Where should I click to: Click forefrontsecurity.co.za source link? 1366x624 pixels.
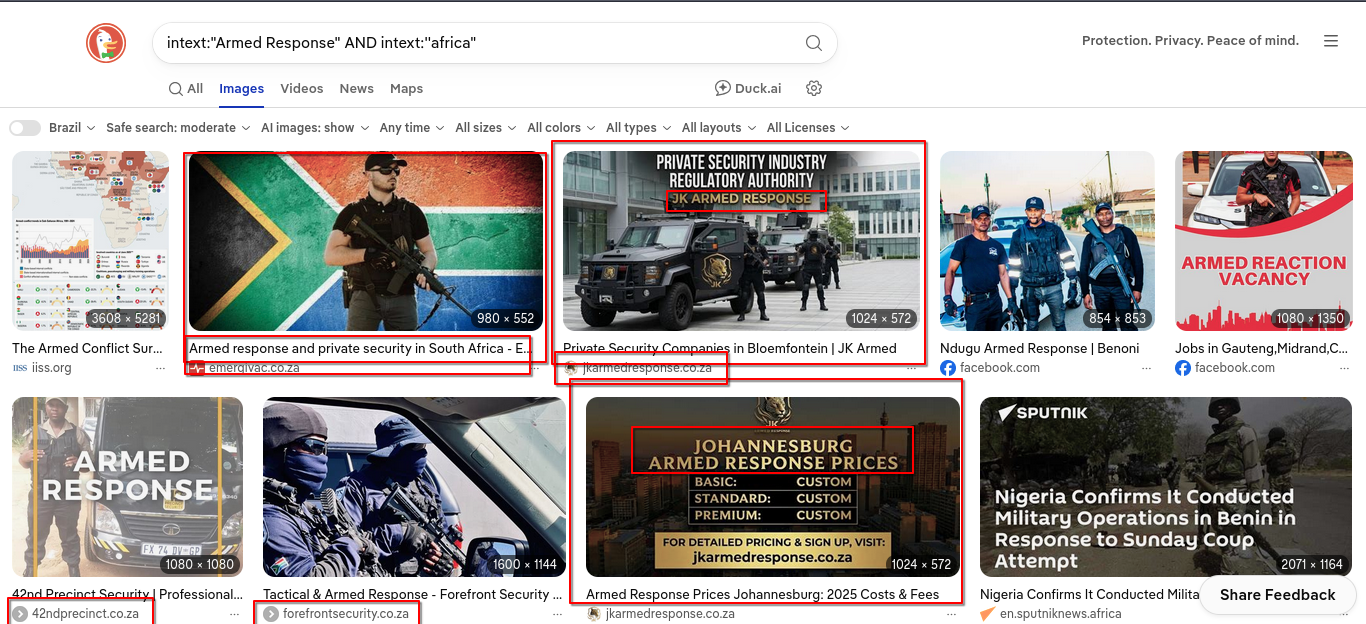(x=346, y=614)
